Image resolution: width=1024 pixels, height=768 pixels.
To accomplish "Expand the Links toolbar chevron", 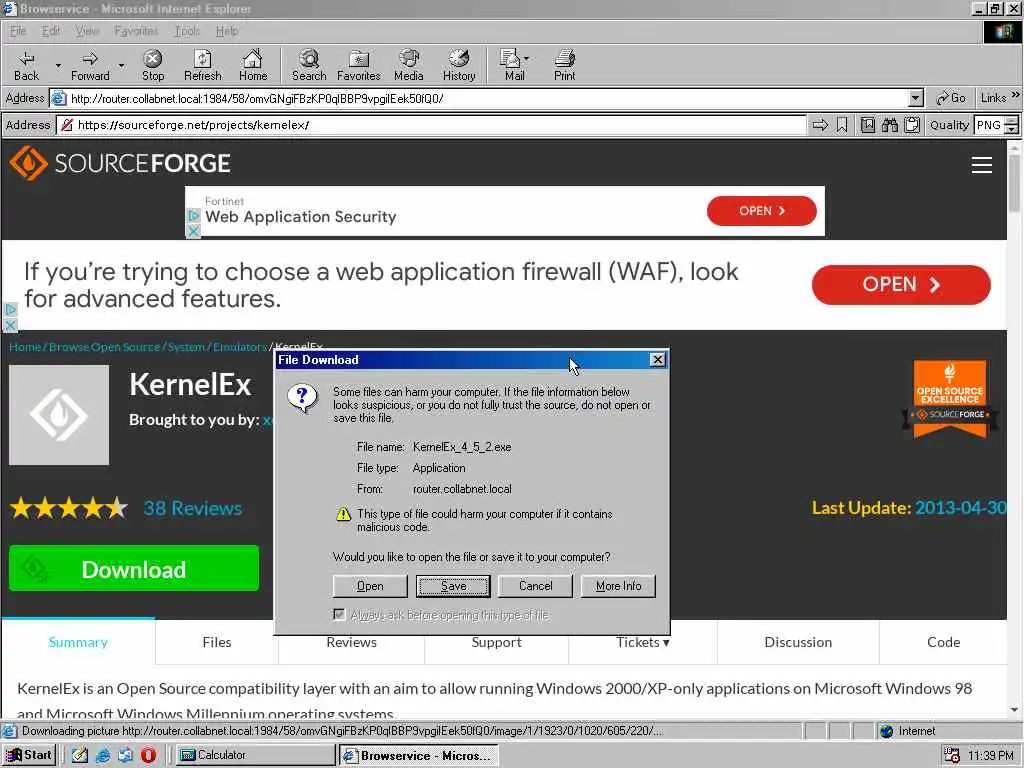I will point(1016,95).
